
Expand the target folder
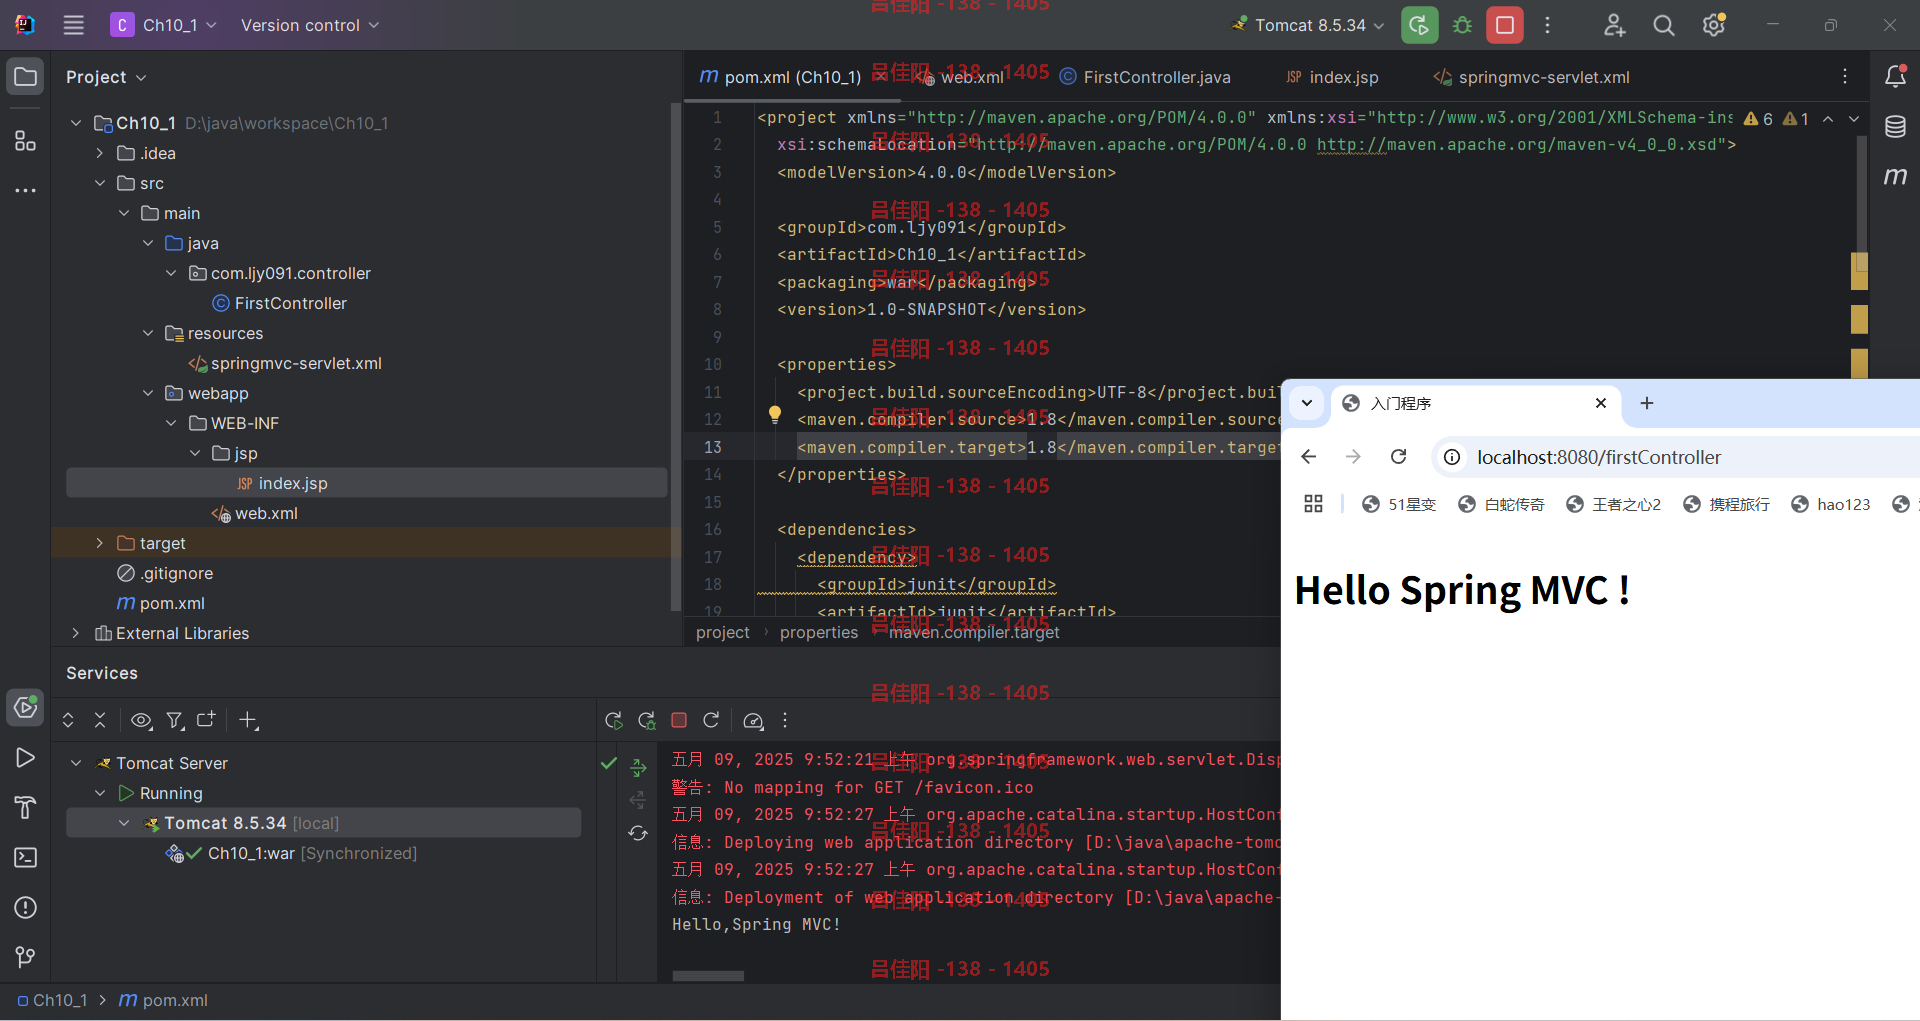pos(100,543)
